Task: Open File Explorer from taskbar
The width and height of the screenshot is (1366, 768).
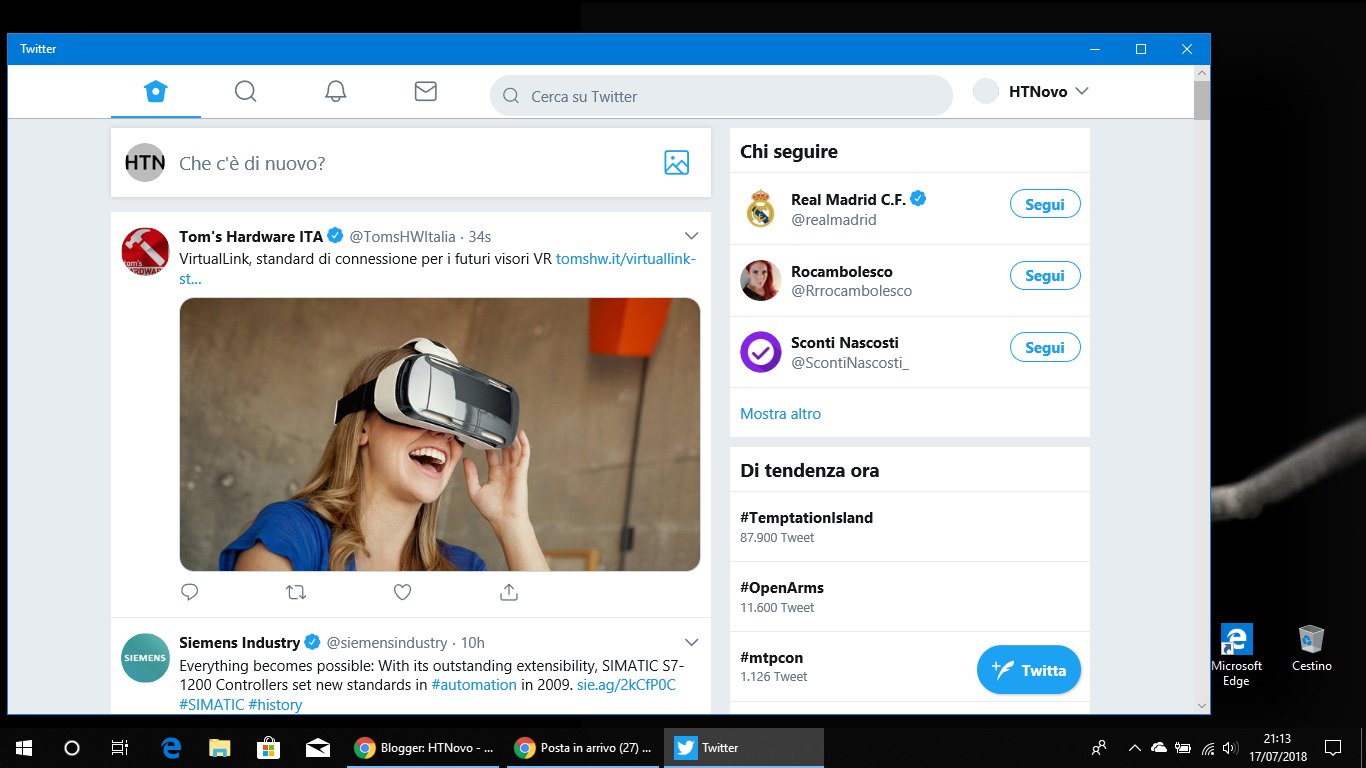Action: click(x=220, y=747)
